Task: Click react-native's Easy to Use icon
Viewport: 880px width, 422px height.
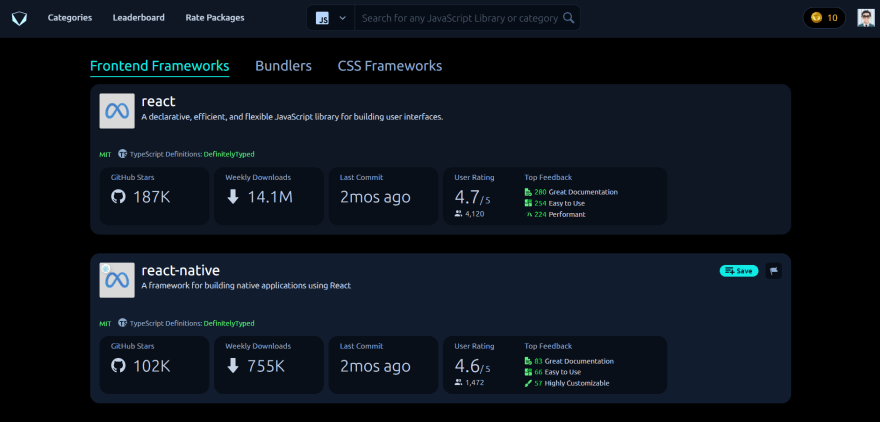Action: (x=528, y=372)
